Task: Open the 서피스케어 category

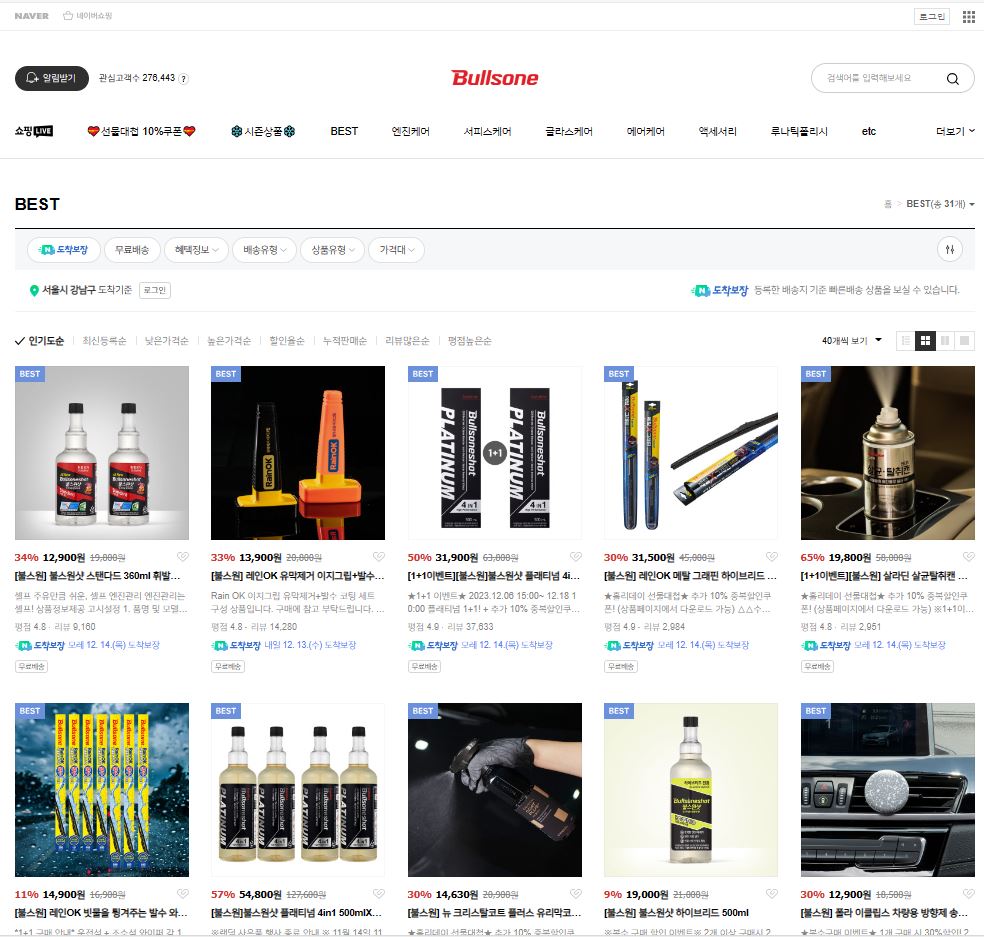Action: [487, 131]
